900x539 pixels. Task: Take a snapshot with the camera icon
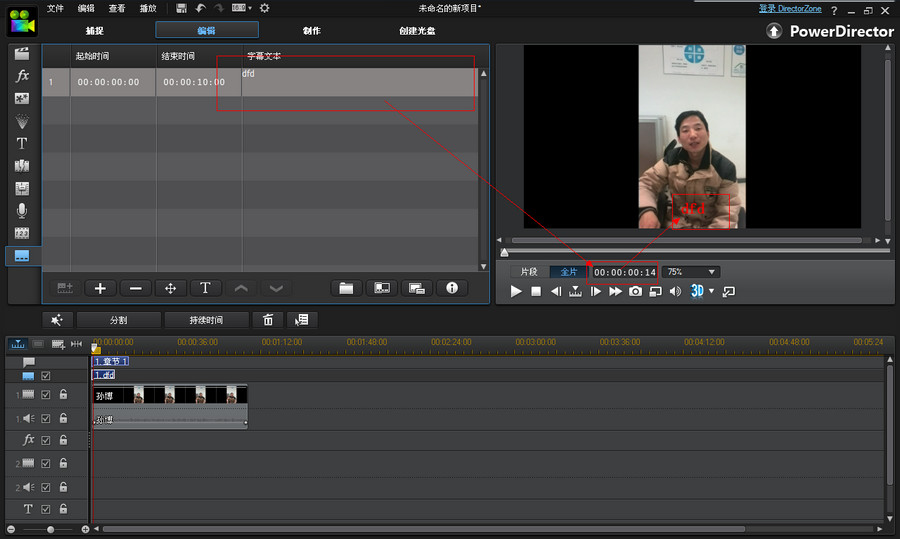(635, 291)
